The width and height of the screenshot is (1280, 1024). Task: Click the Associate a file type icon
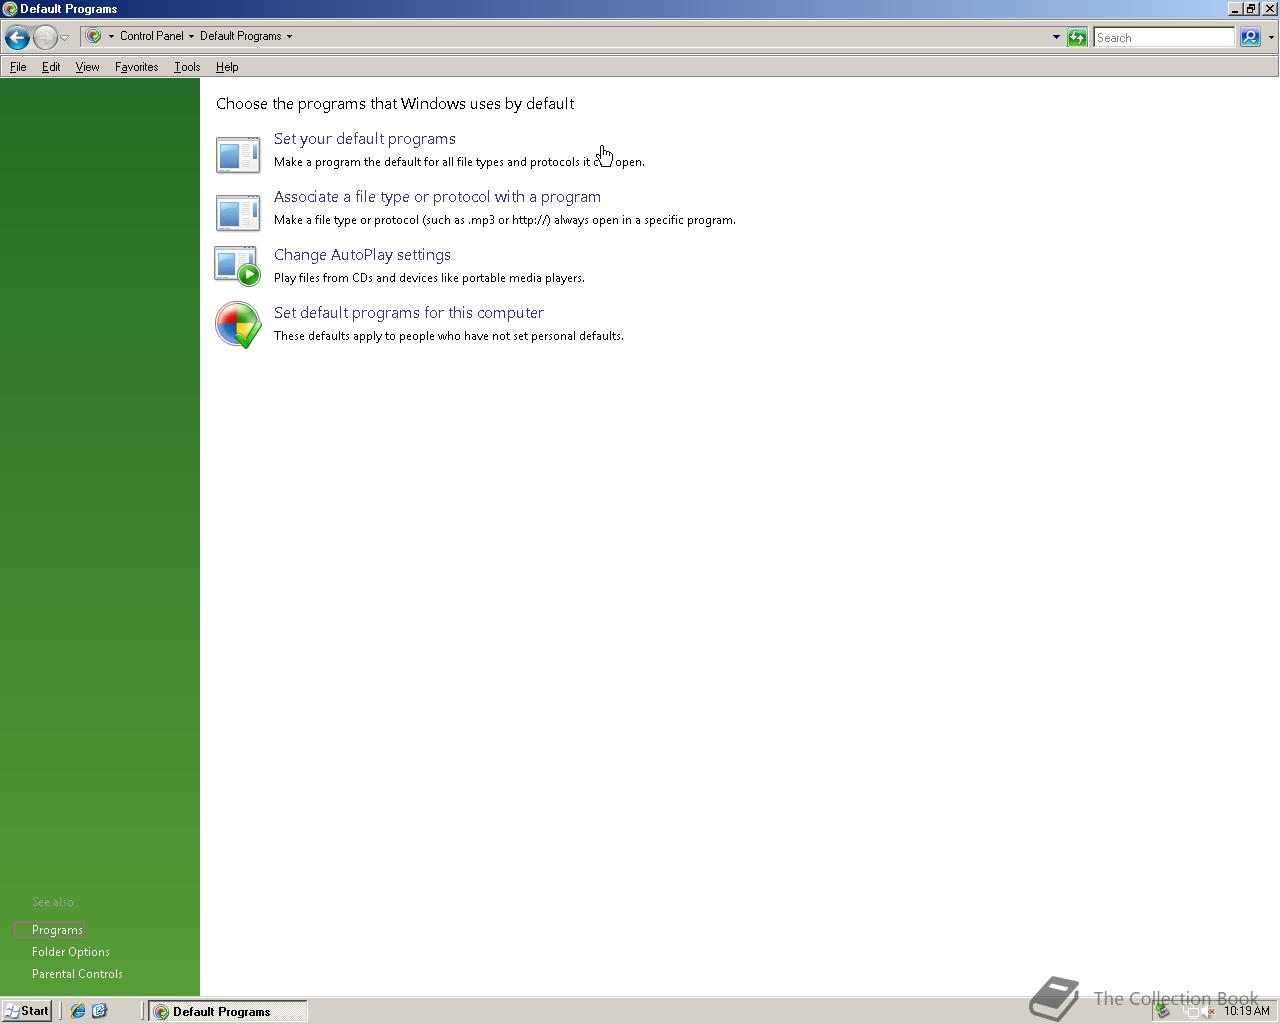(x=238, y=213)
